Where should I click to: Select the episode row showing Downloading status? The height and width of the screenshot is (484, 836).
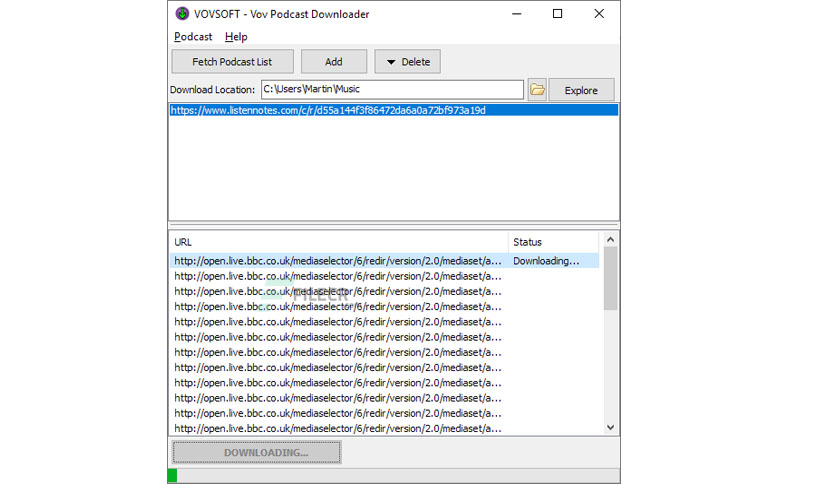coord(384,261)
